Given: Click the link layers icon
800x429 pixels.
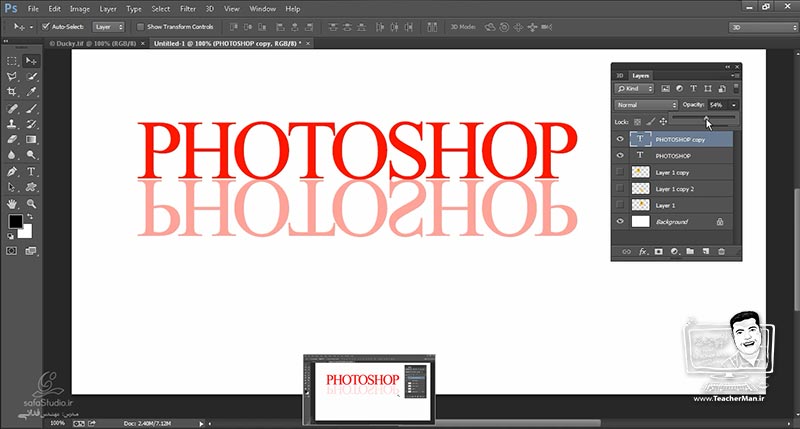Looking at the screenshot, I should (x=627, y=252).
